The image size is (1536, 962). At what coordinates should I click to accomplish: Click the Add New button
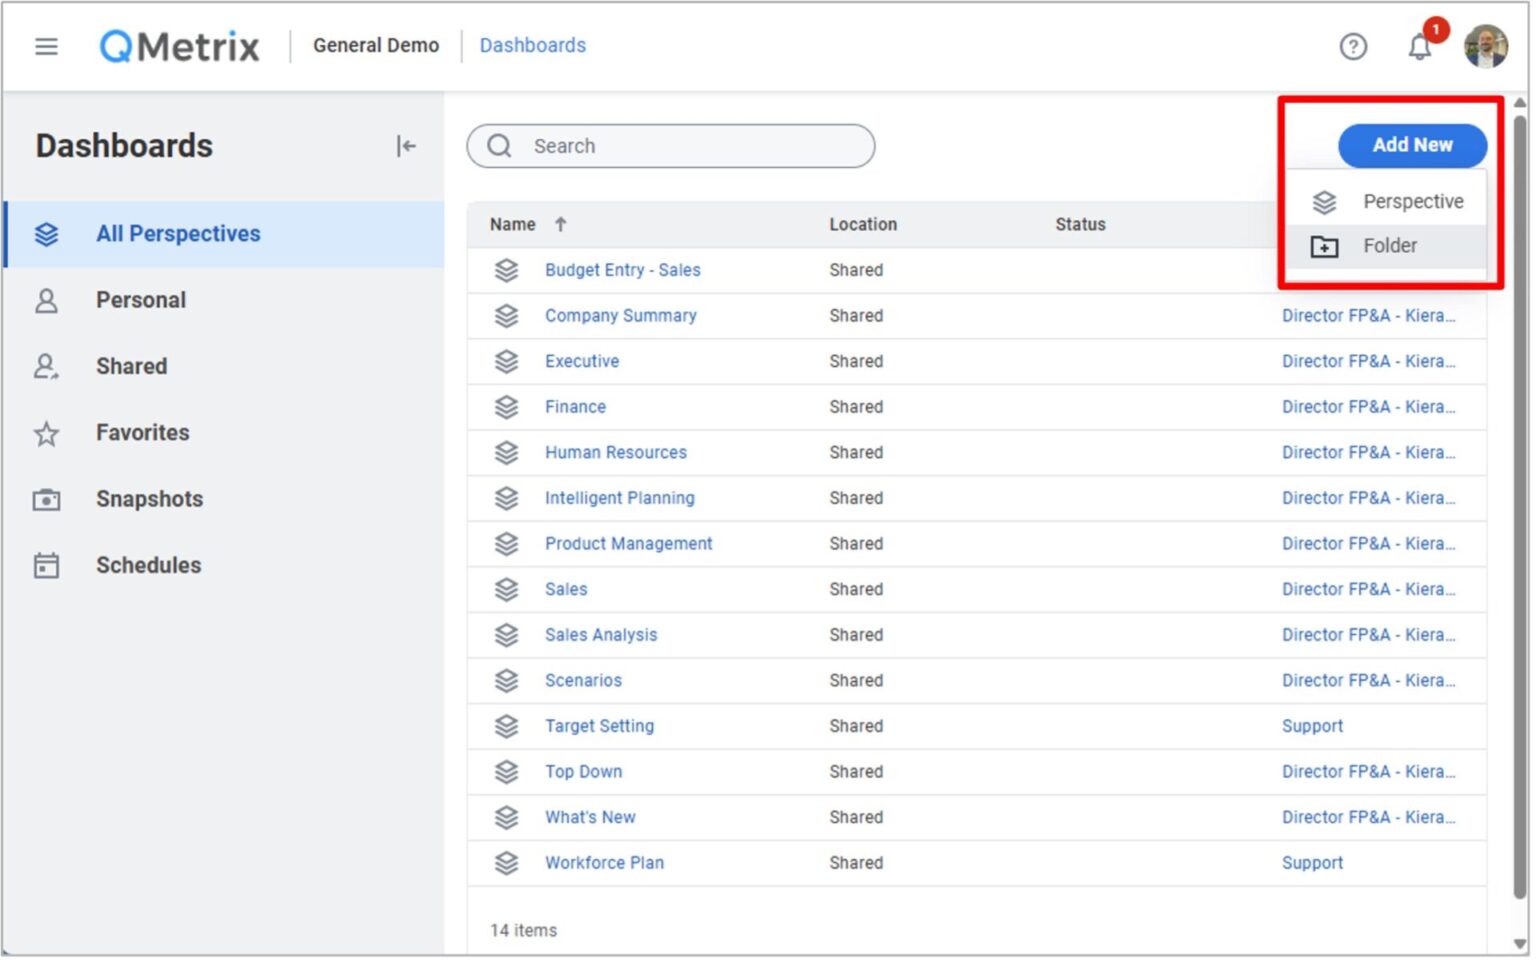point(1412,145)
